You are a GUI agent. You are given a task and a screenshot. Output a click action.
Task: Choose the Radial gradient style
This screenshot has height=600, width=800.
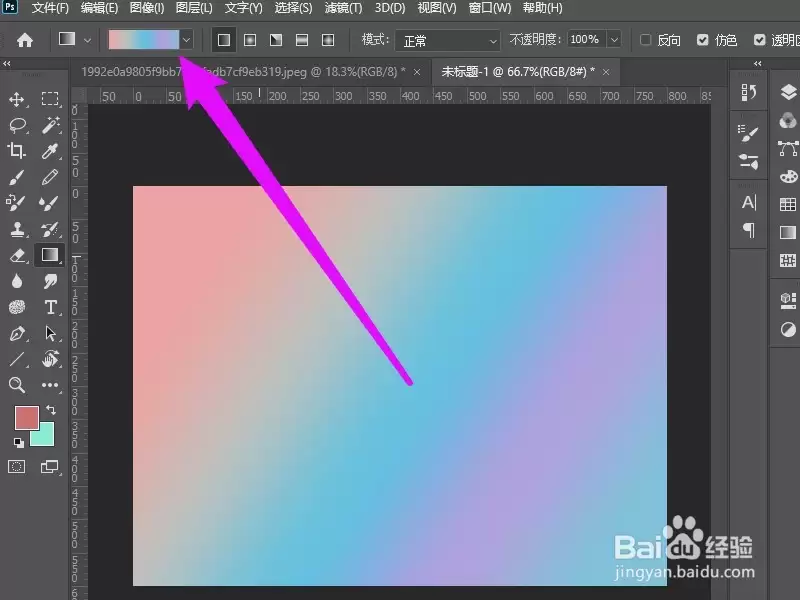(250, 40)
